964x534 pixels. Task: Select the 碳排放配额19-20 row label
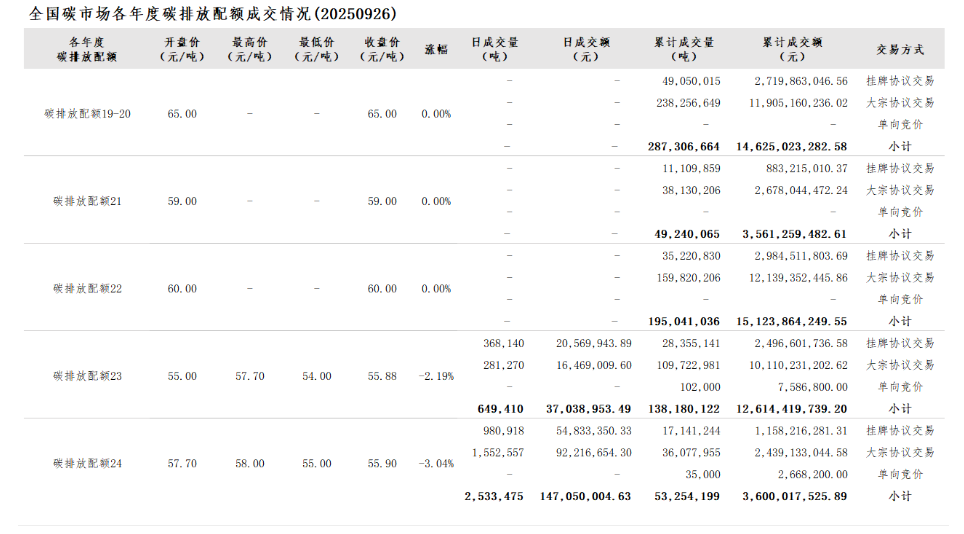[88, 114]
